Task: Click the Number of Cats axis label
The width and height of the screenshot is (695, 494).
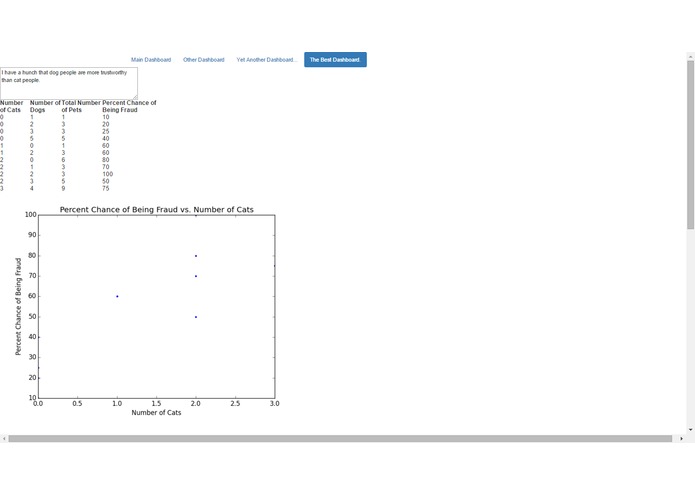Action: 156,412
